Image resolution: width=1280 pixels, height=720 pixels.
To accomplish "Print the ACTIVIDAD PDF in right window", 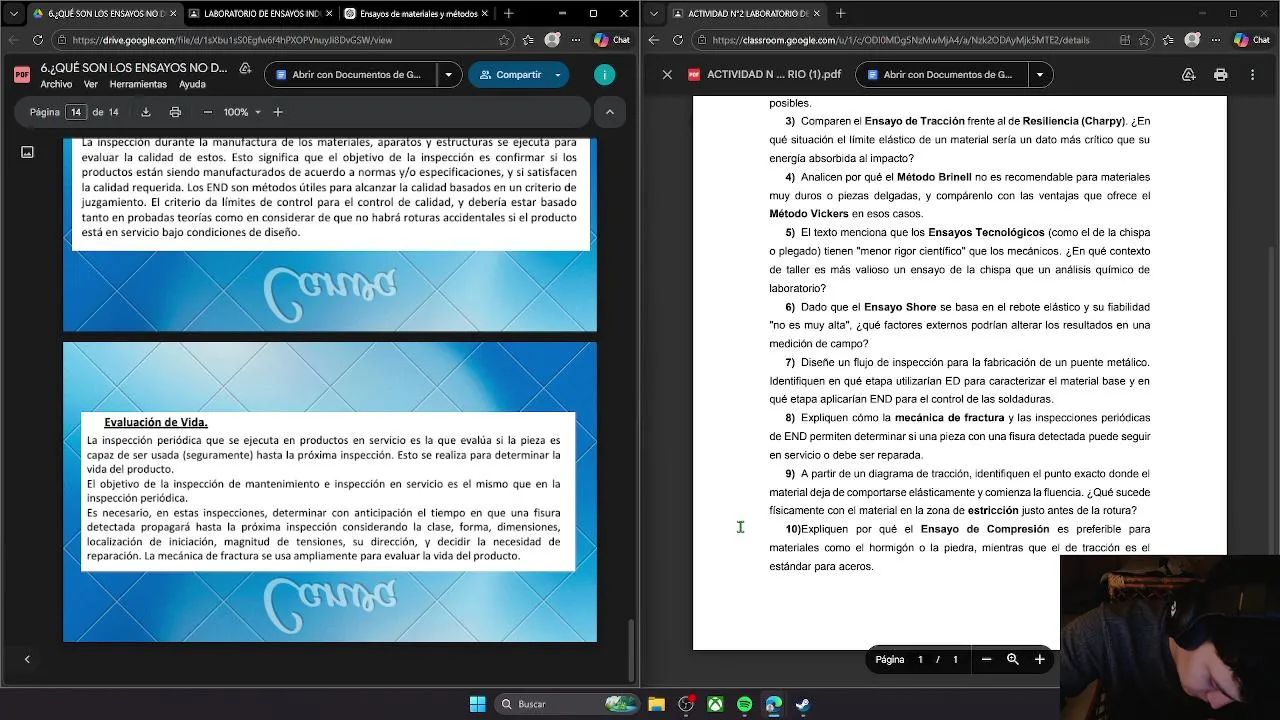I will pyautogui.click(x=1220, y=75).
